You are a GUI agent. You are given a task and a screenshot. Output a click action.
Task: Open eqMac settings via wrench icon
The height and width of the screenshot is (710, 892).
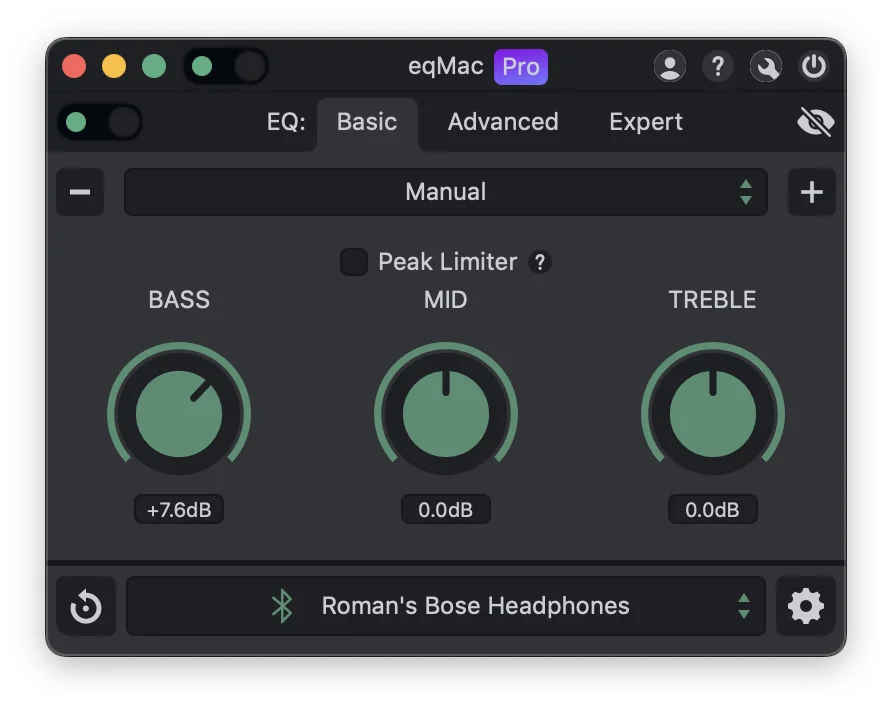pos(766,67)
